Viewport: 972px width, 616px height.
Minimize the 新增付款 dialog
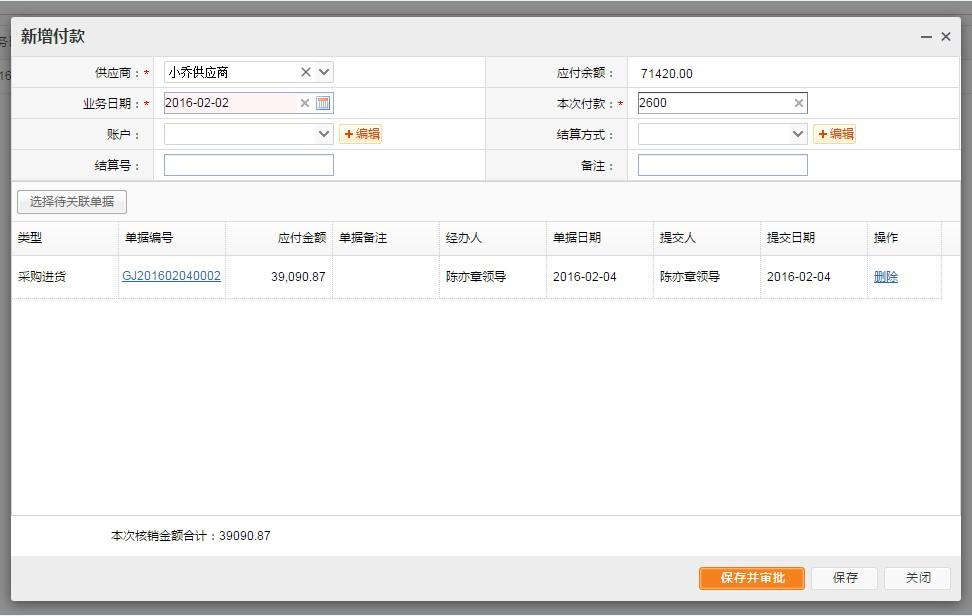coord(926,37)
